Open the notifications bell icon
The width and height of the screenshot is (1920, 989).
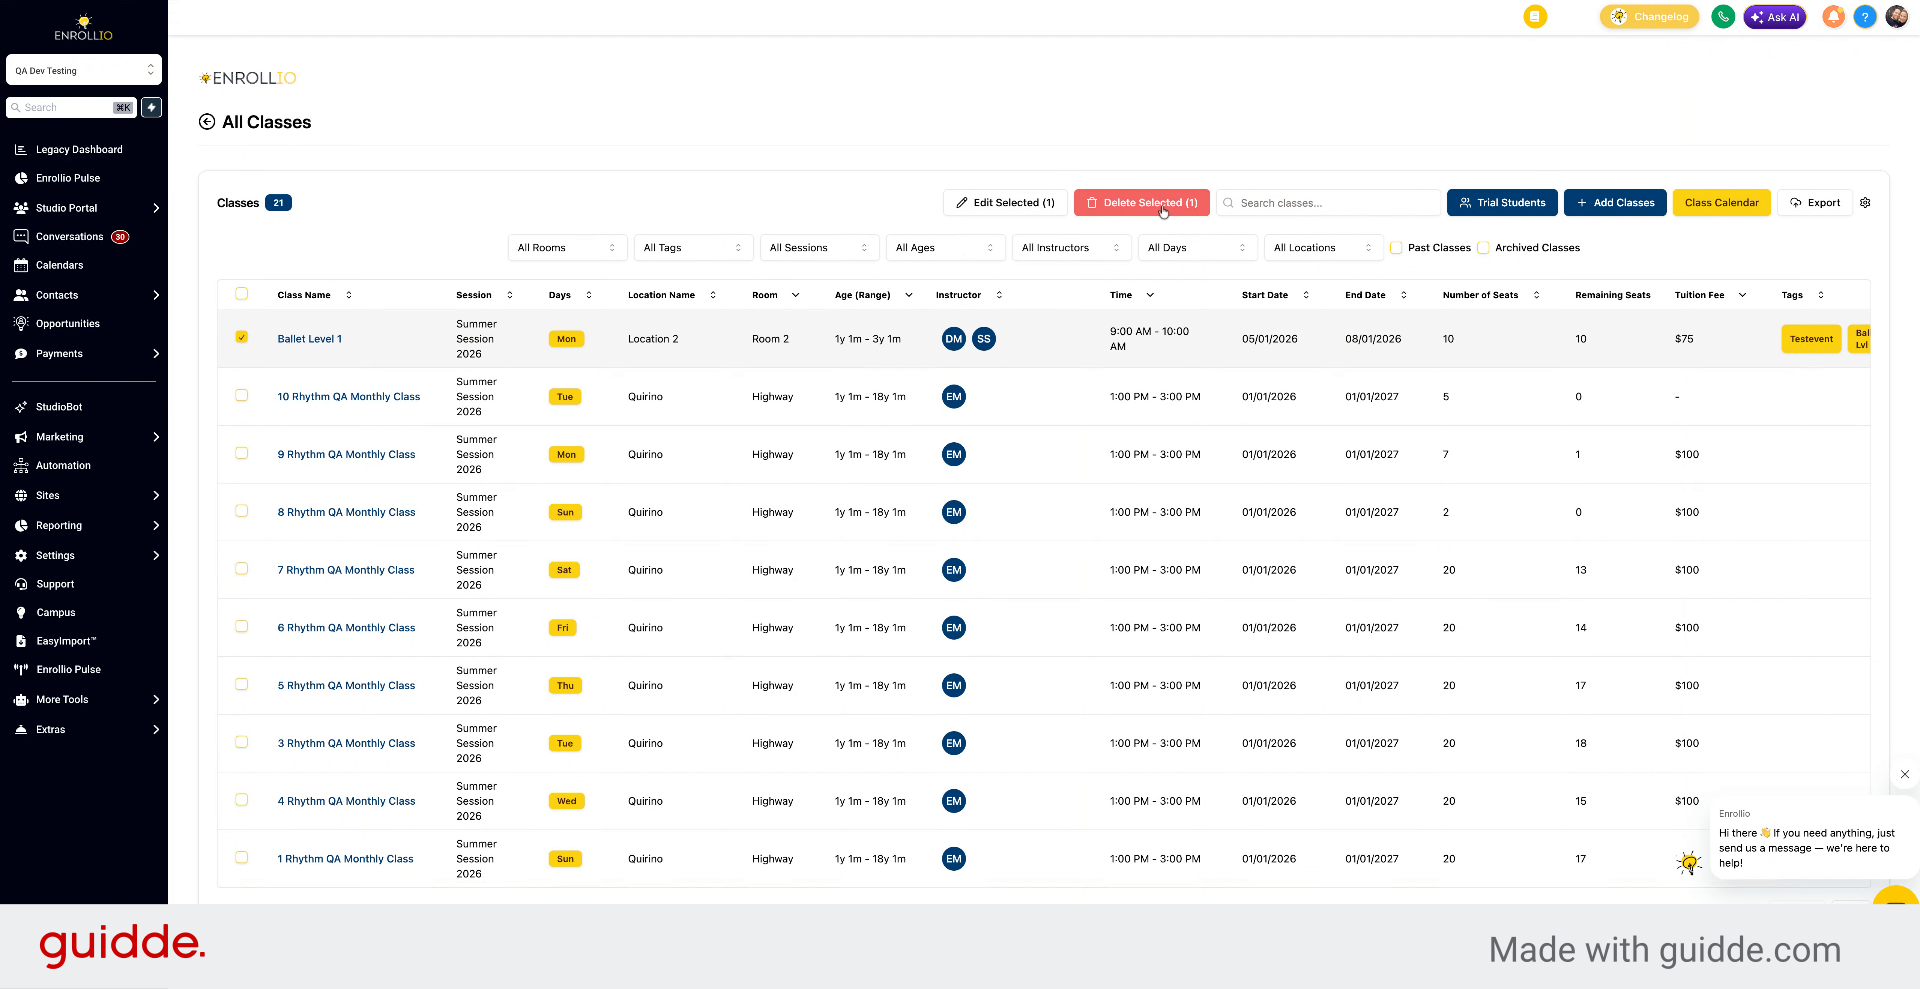click(1833, 17)
